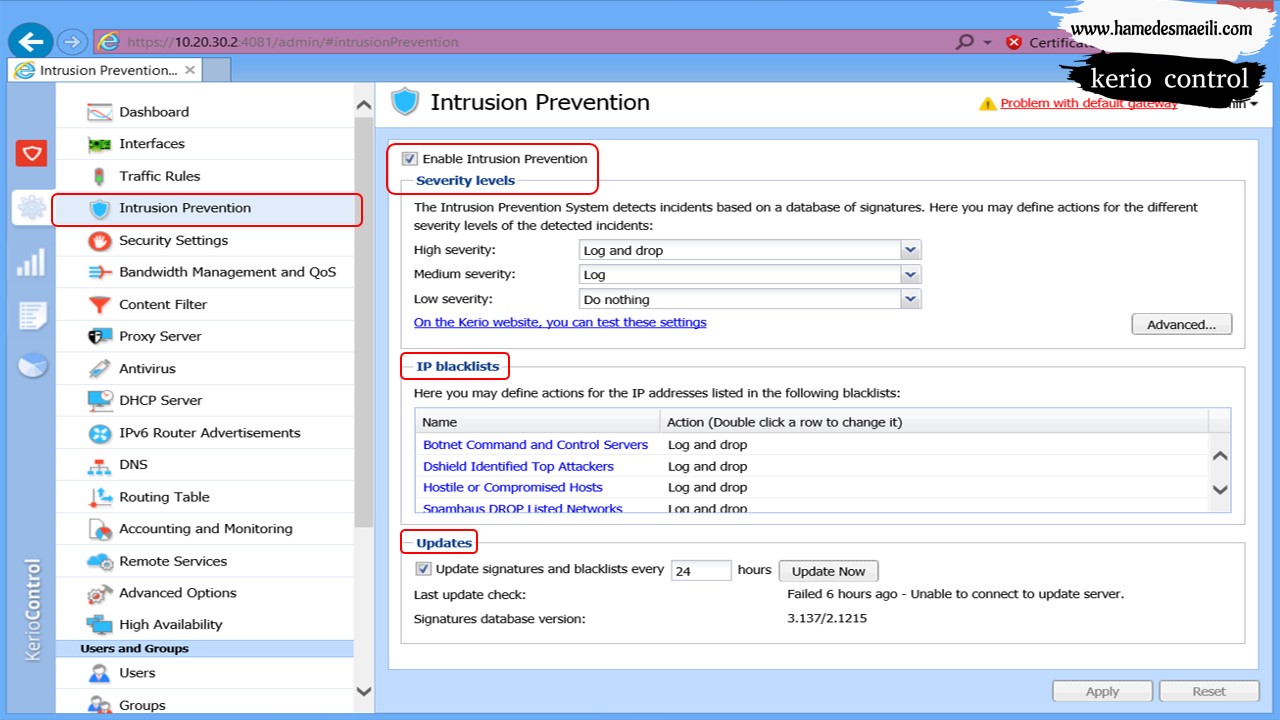
Task: Click the Bandwidth Management and QoS icon
Action: [x=99, y=272]
